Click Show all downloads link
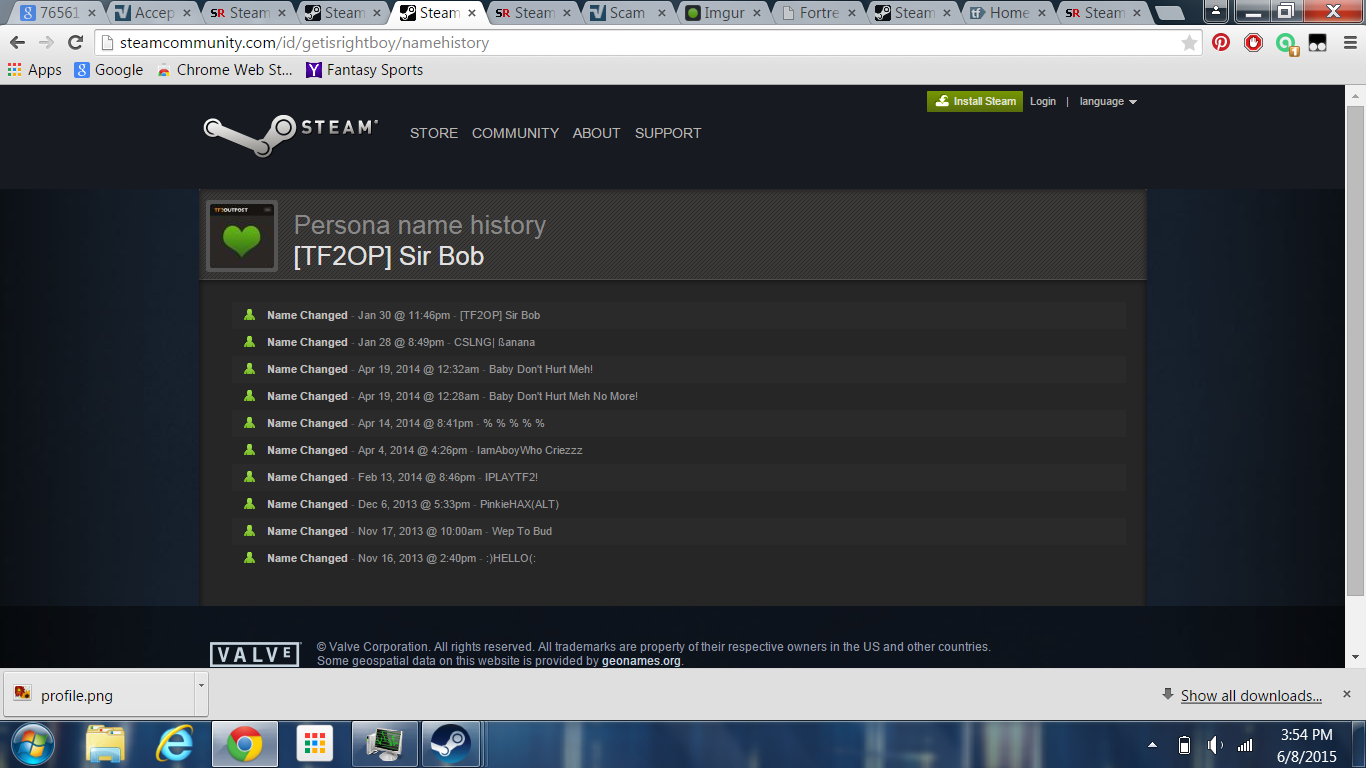The height and width of the screenshot is (768, 1366). (x=1251, y=696)
